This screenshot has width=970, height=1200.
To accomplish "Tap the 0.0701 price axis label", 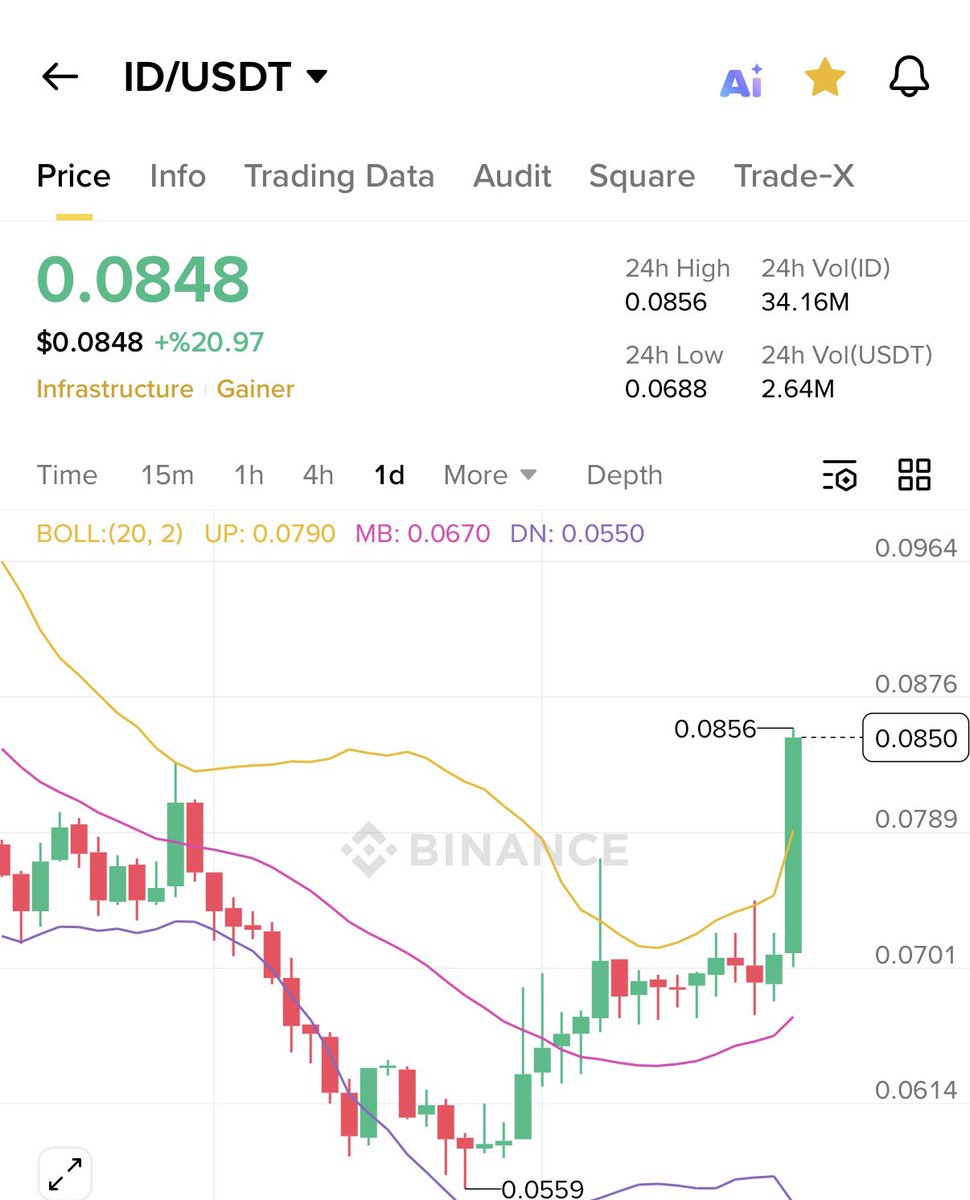I will [x=916, y=955].
